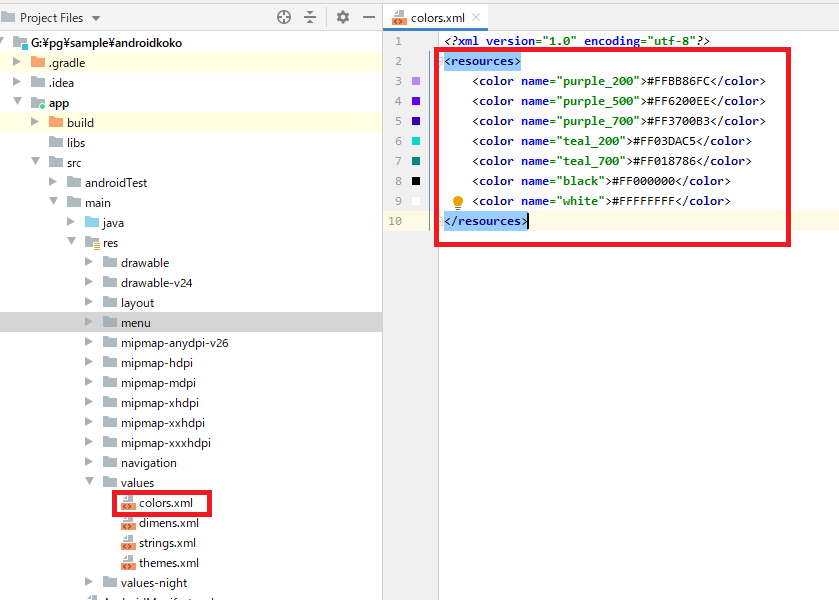Switch to the colors.xml editor tab
The height and width of the screenshot is (600, 839).
437,18
